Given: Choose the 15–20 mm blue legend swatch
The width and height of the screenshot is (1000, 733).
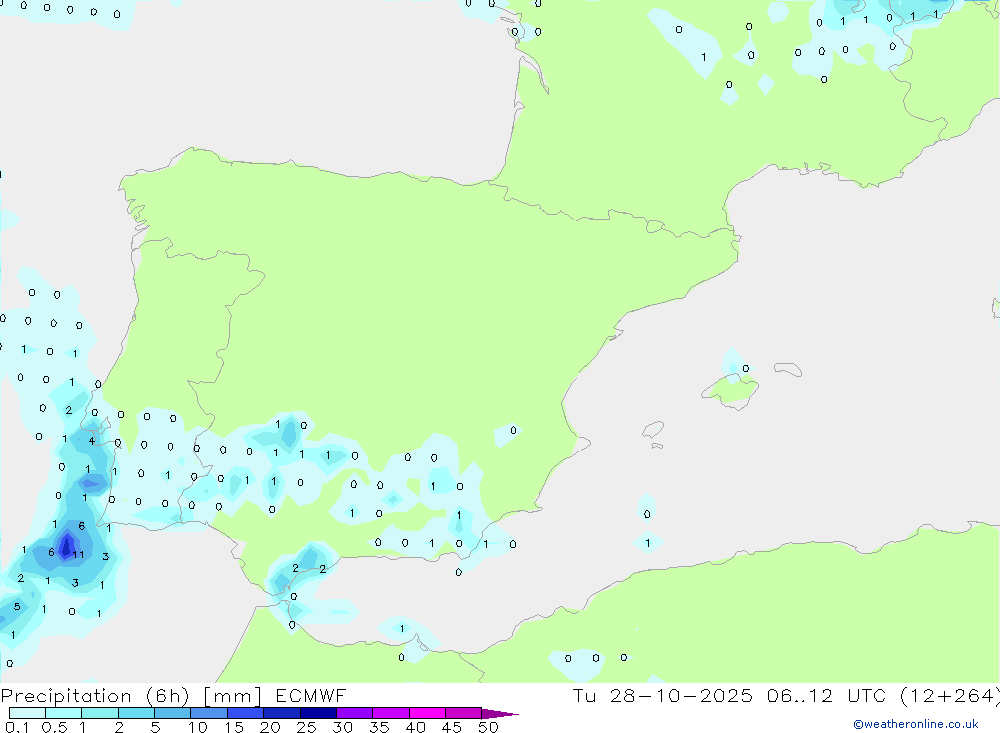Looking at the screenshot, I should (246, 713).
